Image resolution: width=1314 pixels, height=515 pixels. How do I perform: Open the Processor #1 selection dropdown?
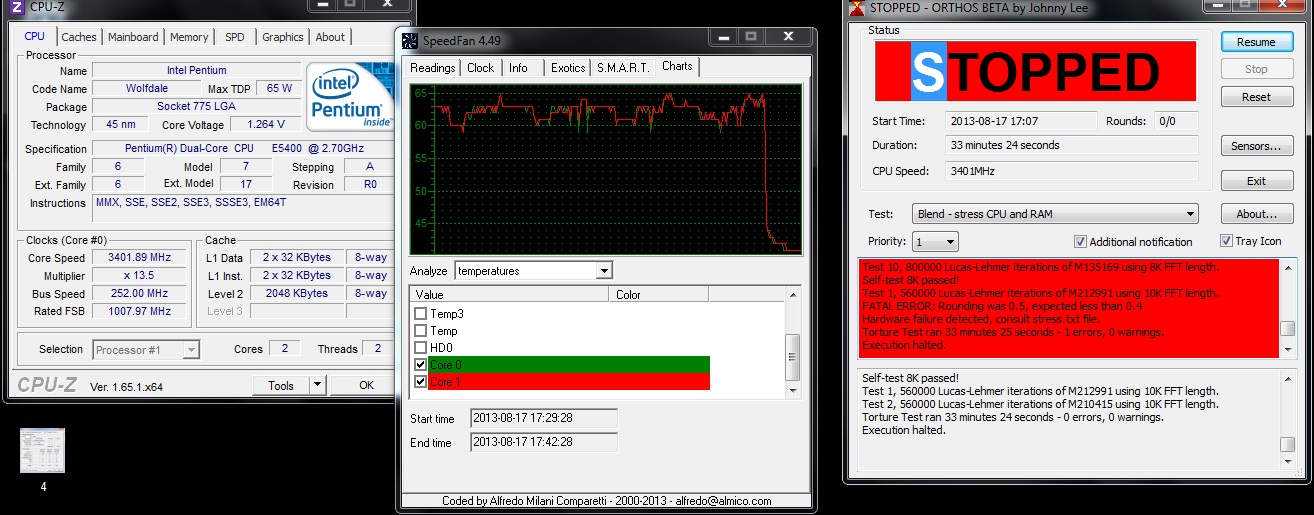coord(146,349)
